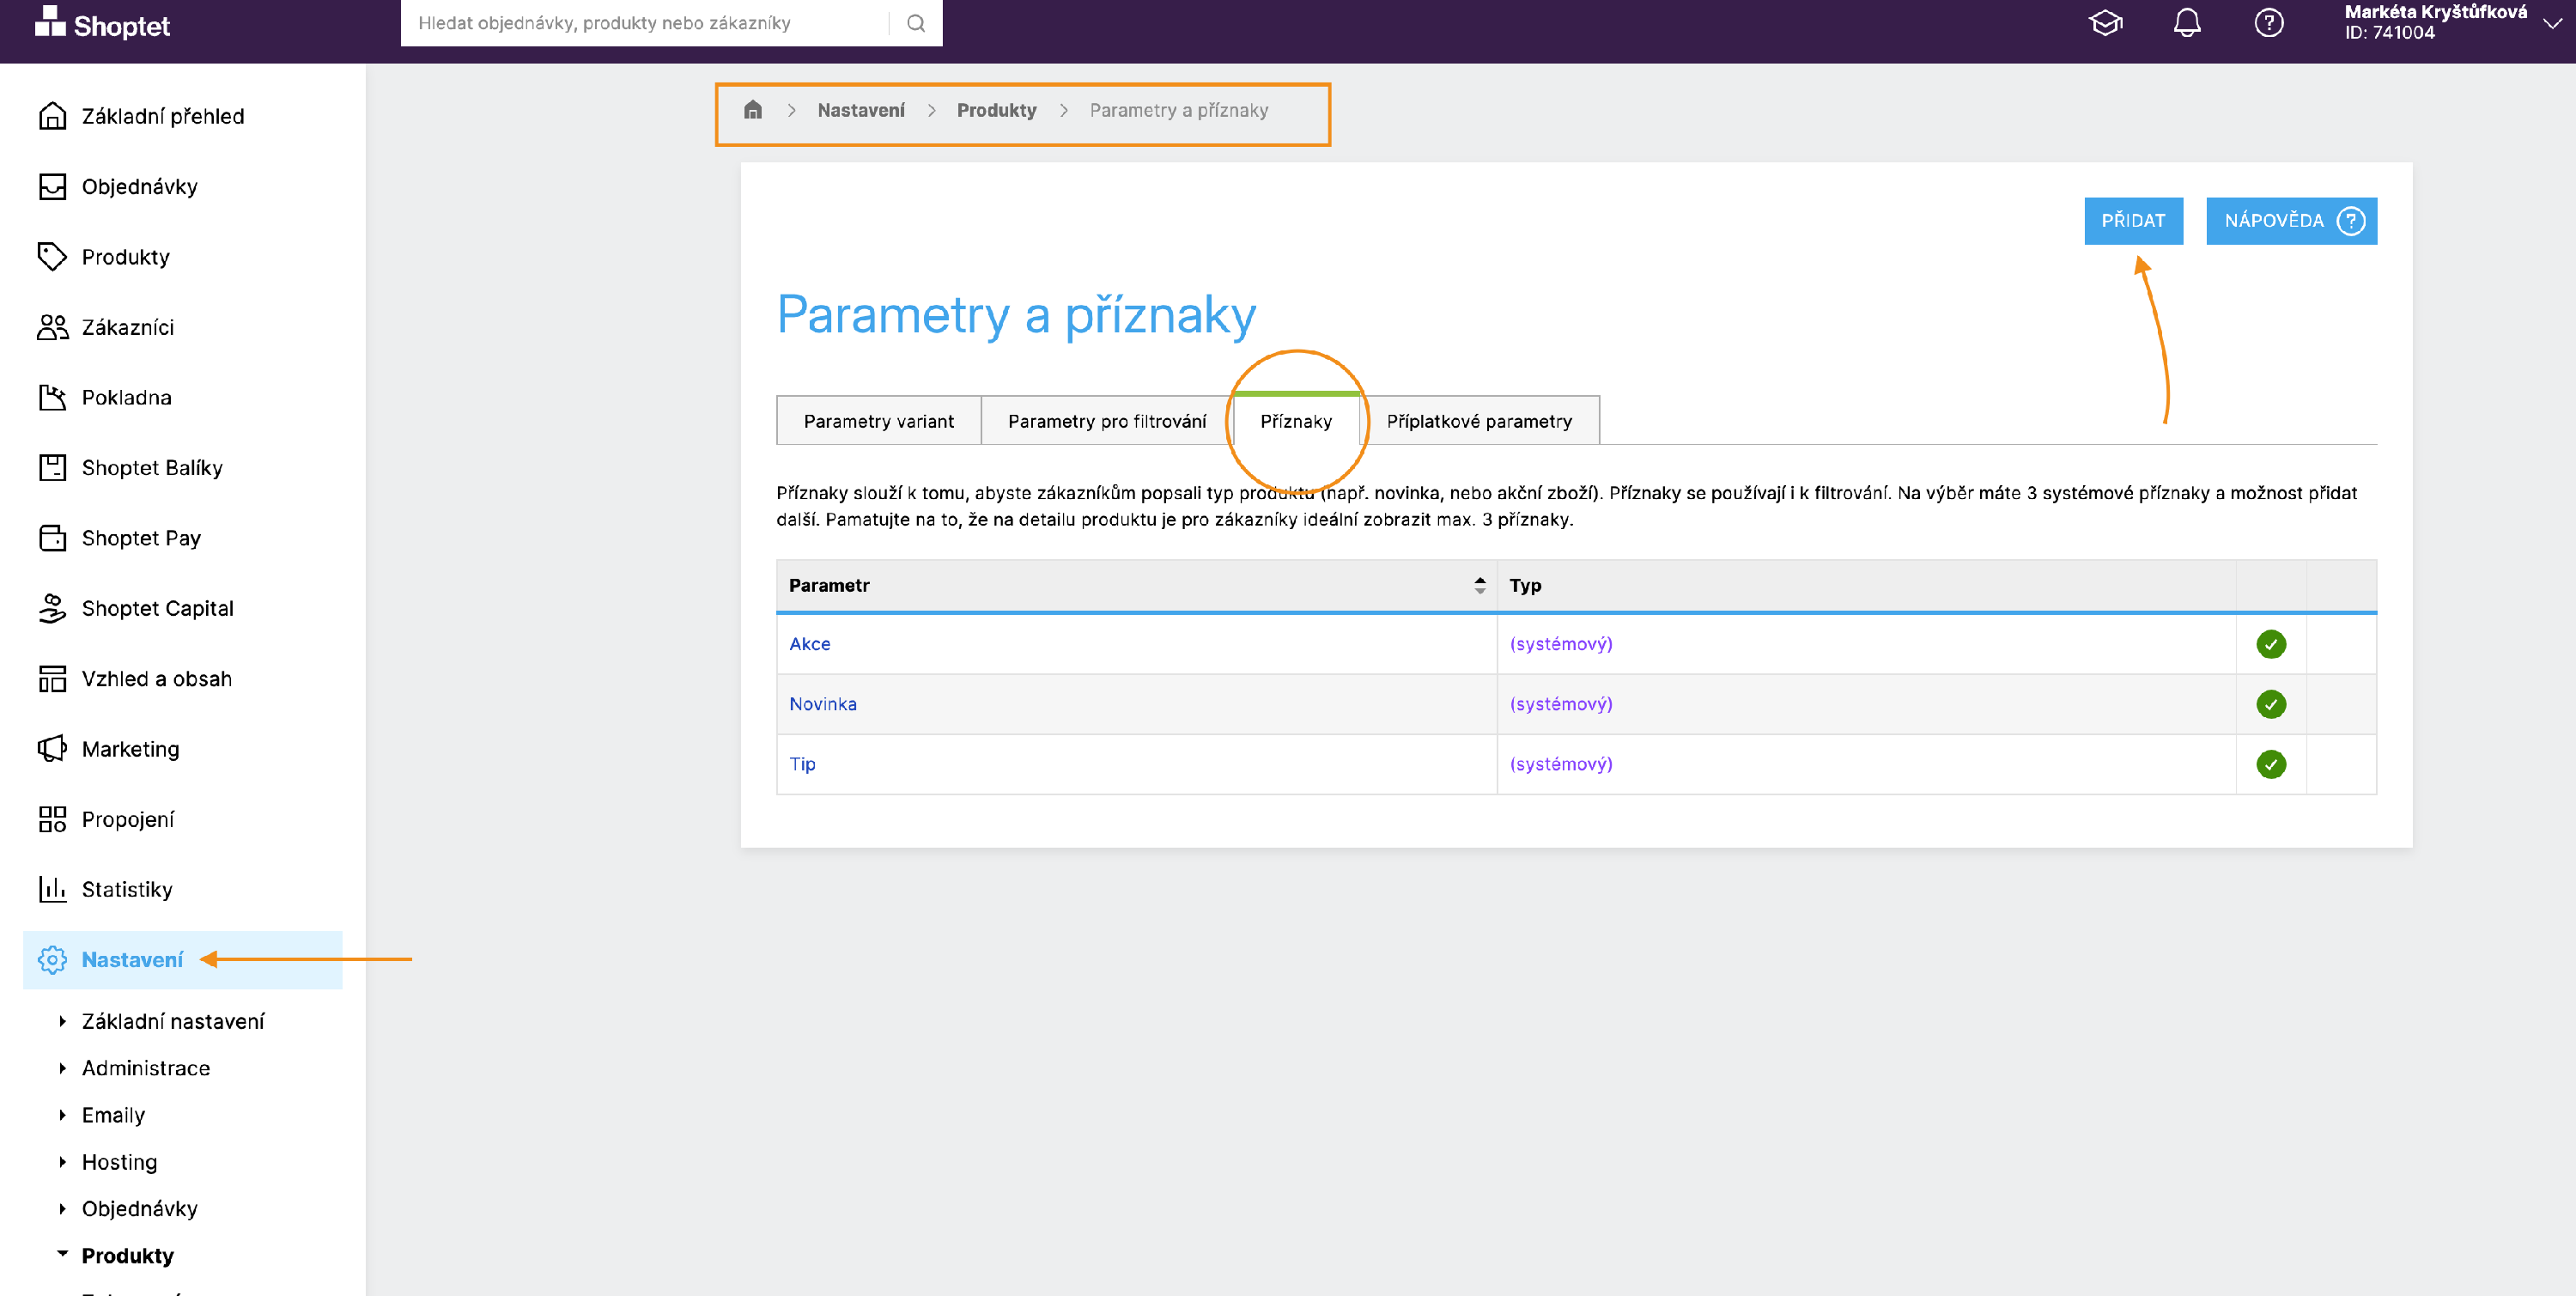
Task: Open the Novinka parameter link
Action: point(822,704)
